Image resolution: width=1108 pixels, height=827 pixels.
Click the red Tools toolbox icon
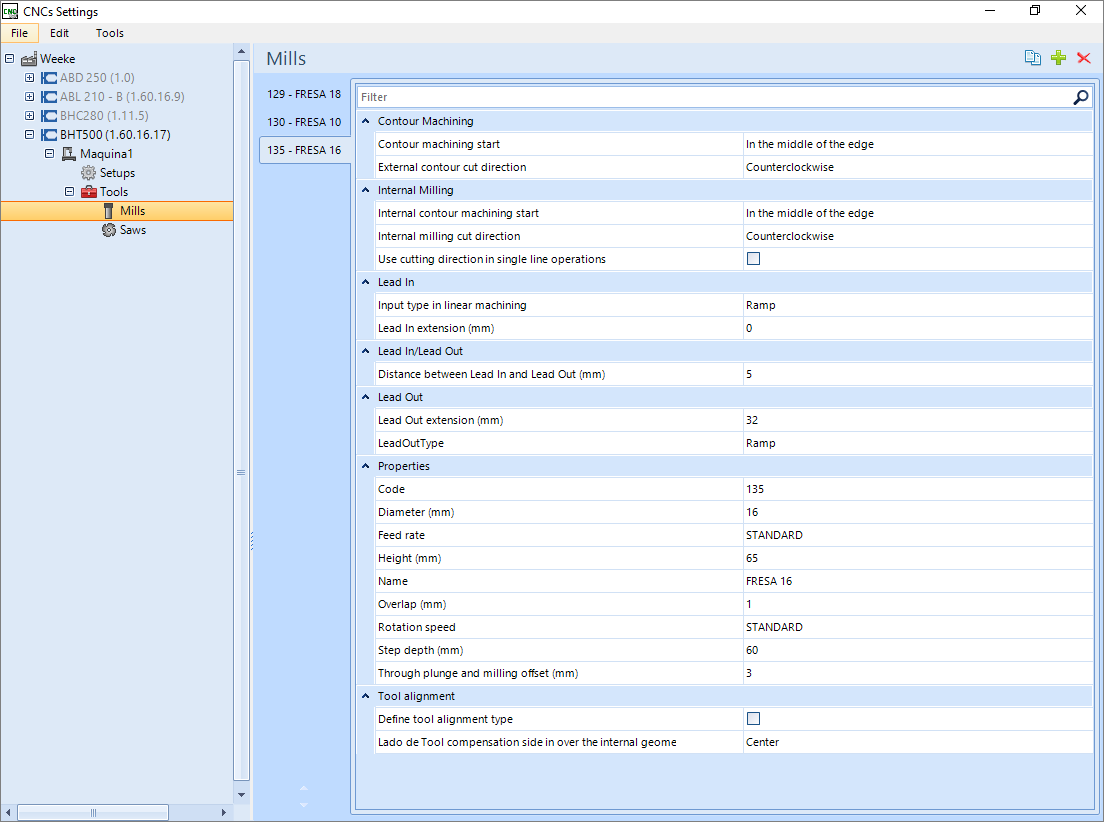[88, 192]
